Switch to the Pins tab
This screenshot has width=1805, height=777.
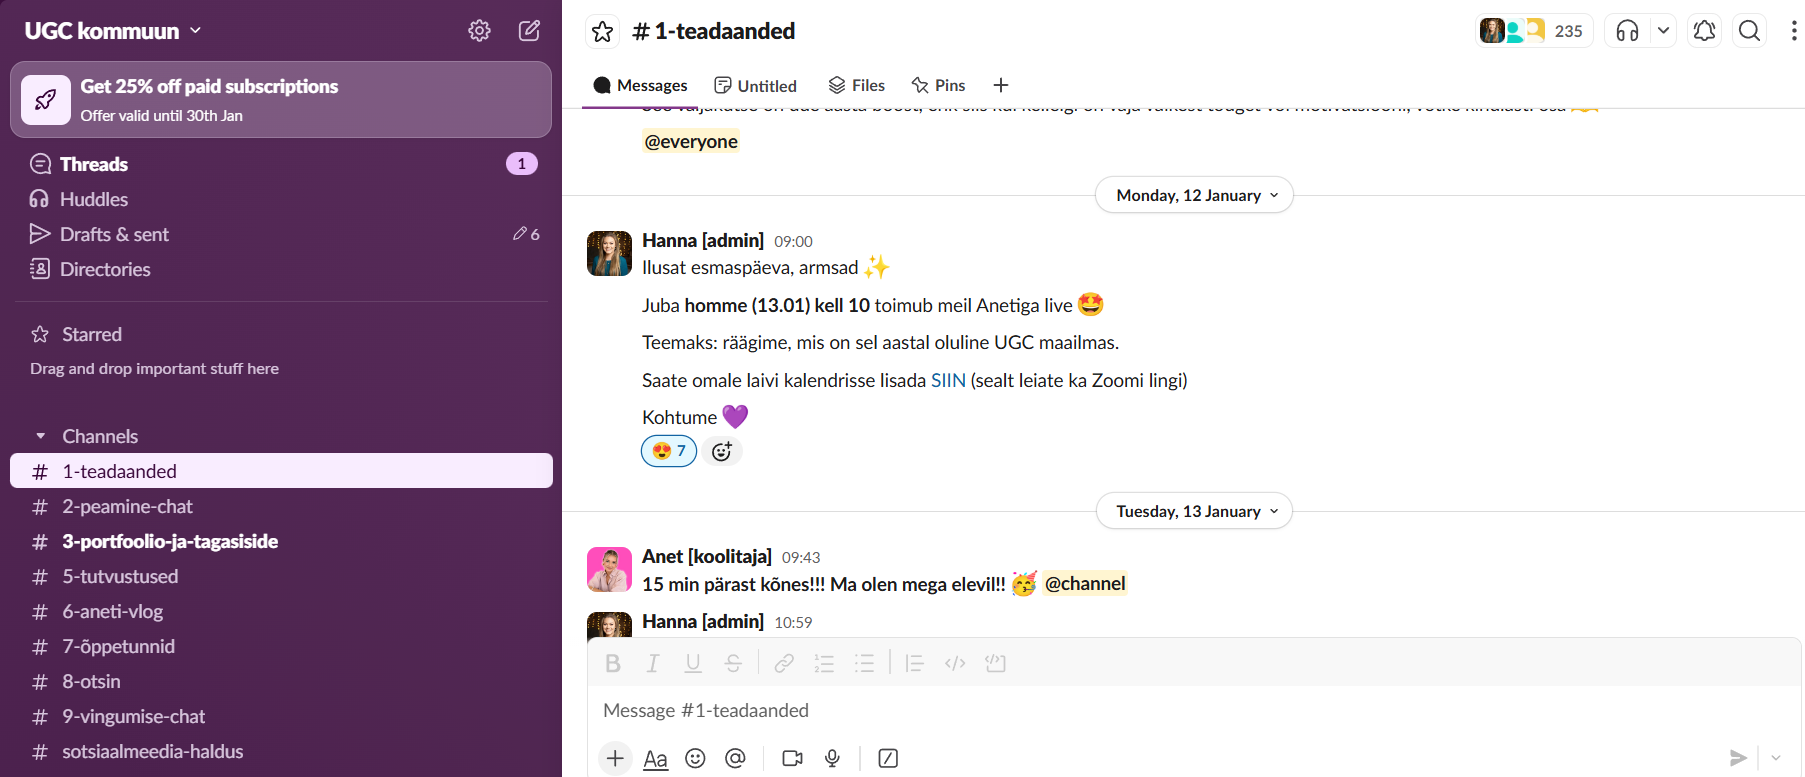(x=938, y=85)
